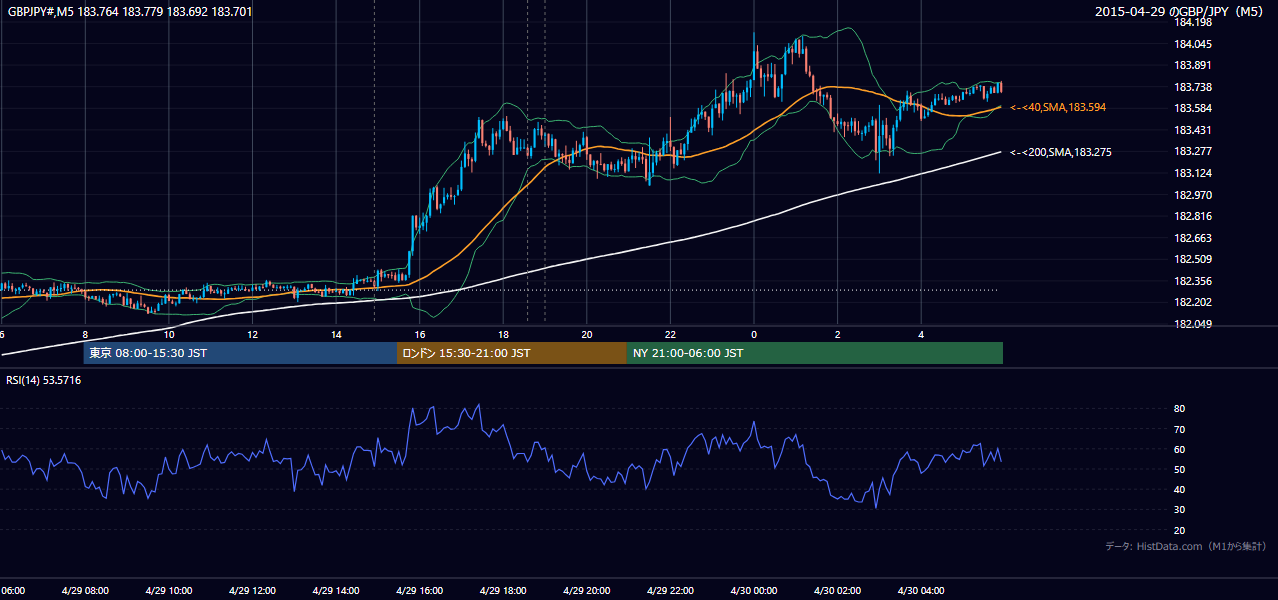Select the London 15:30-21:00 JST session bar
Viewport: 1278px width, 600px height.
click(x=512, y=353)
